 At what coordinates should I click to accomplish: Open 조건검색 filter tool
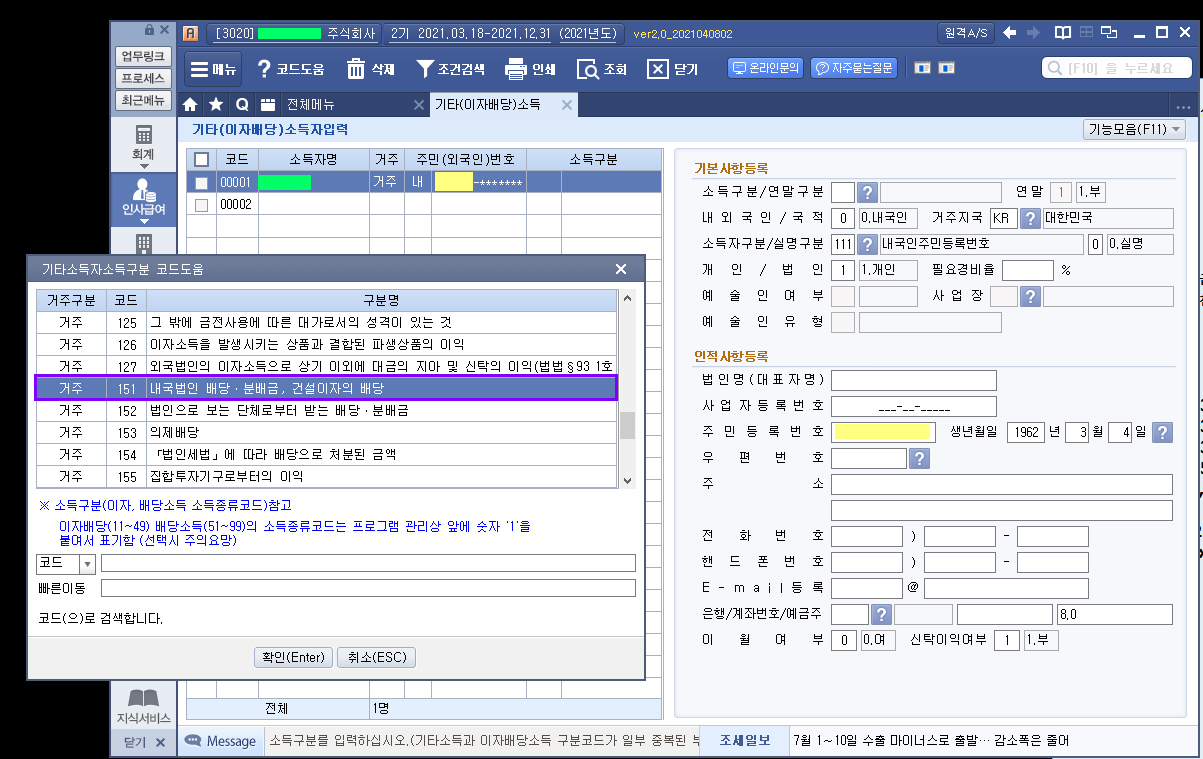[x=425, y=69]
